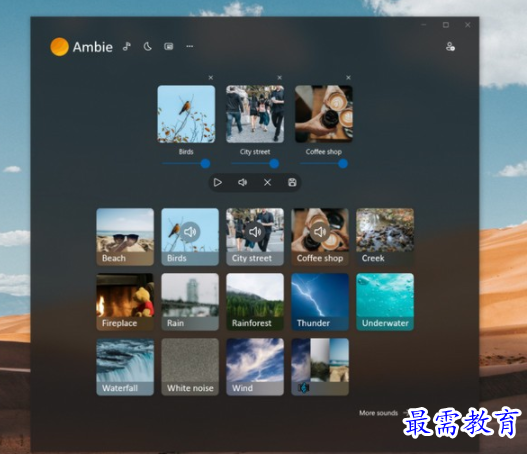This screenshot has width=527, height=454.
Task: Remove City street from the active mix
Action: pos(279,78)
